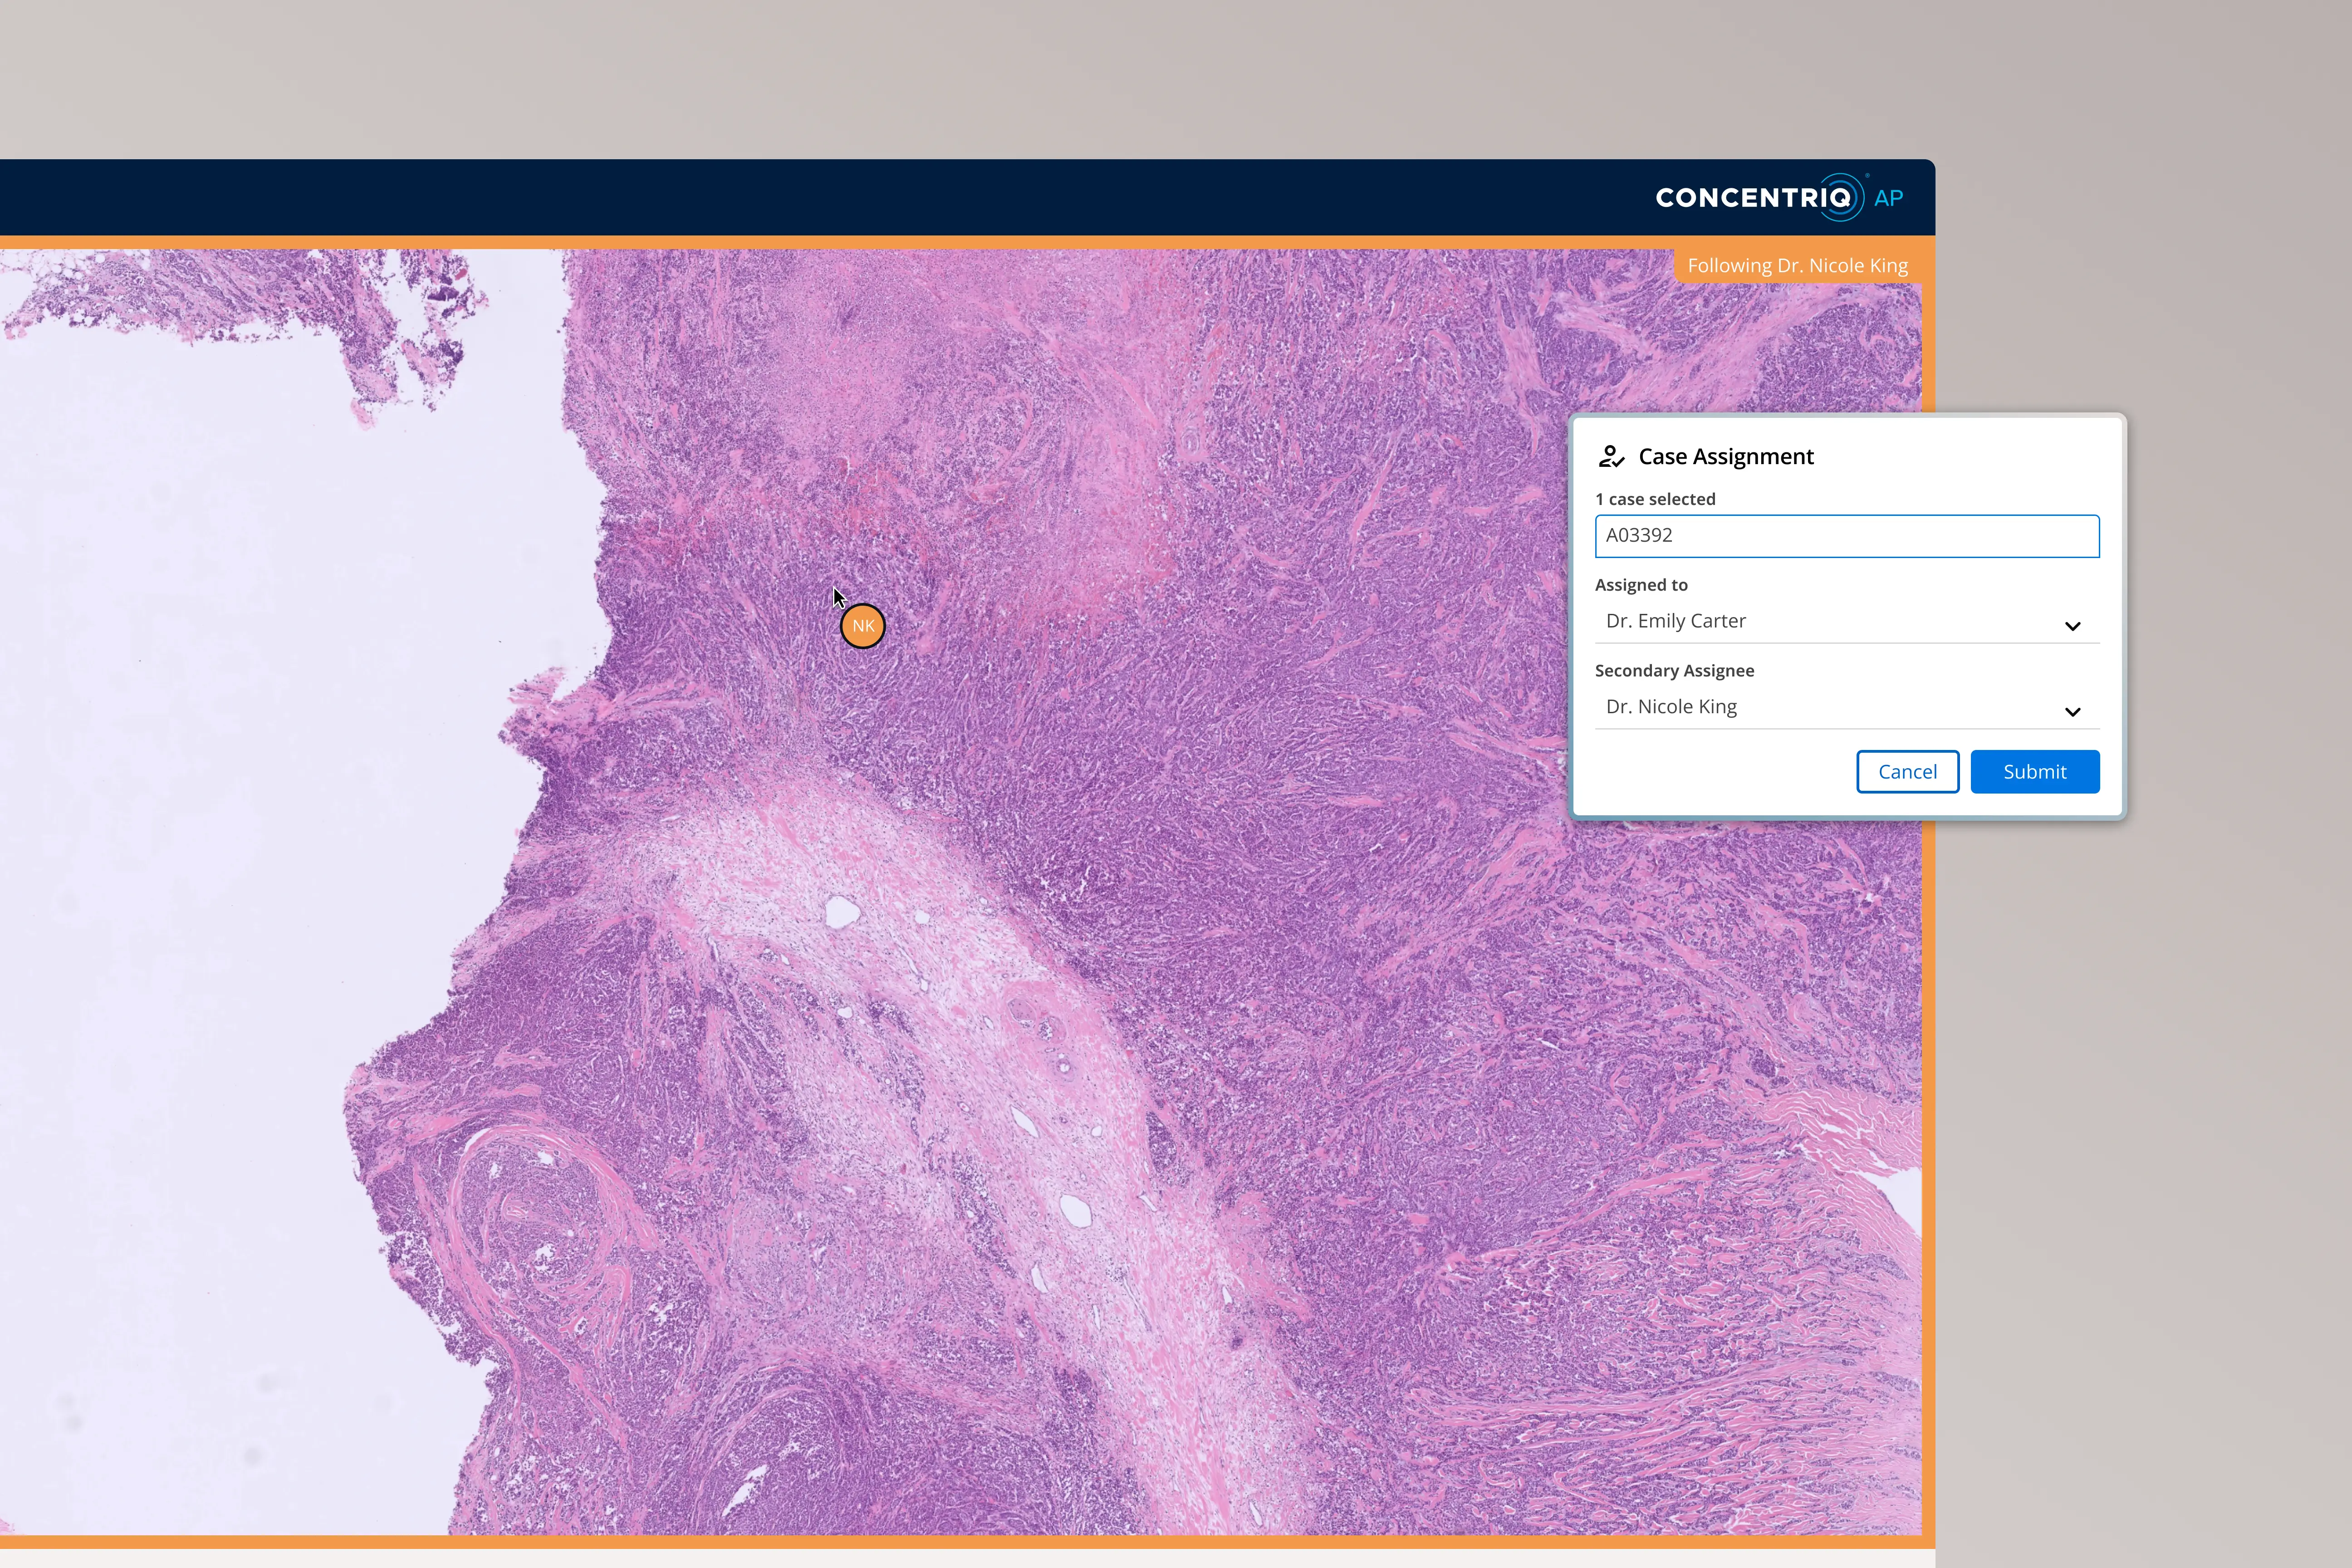Click the Case Assignment title text
This screenshot has height=1568, width=2352.
tap(1725, 457)
